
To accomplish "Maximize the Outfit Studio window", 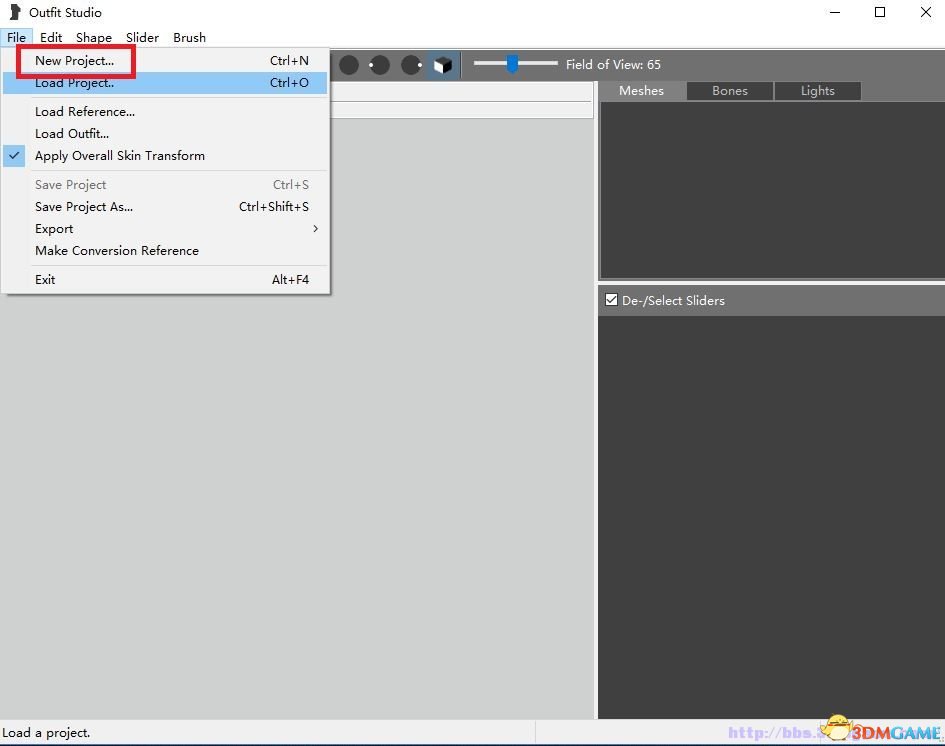I will [880, 12].
